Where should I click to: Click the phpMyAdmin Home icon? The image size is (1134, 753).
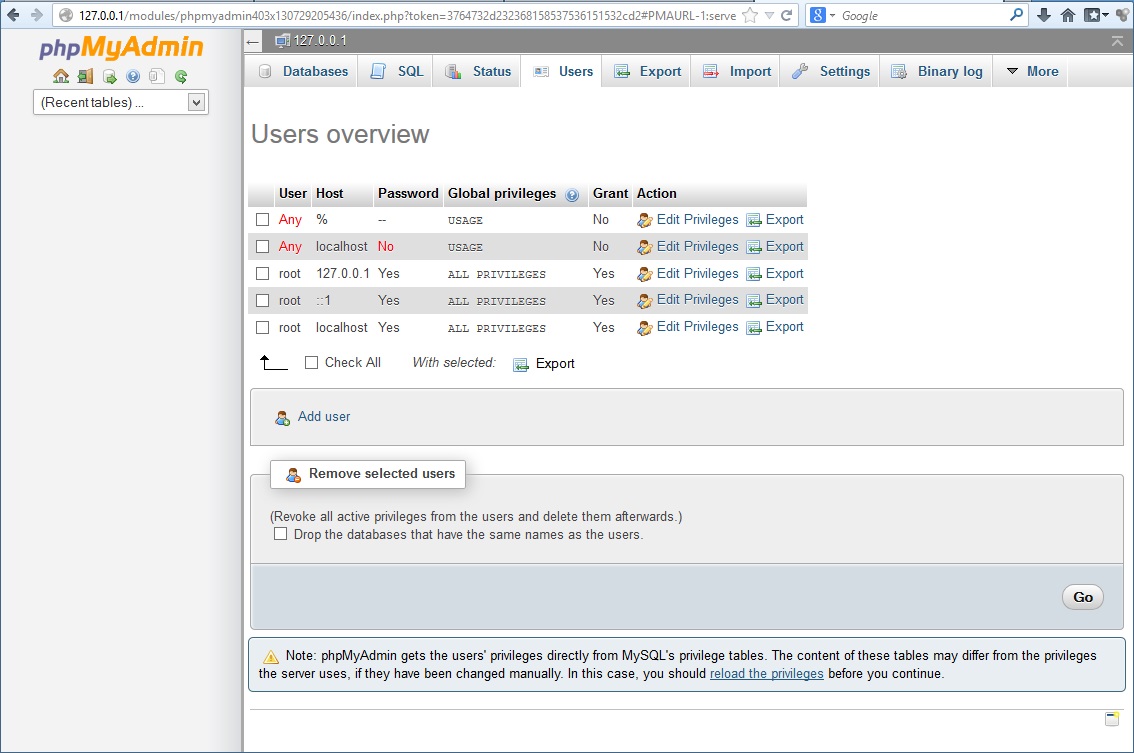[x=61, y=76]
